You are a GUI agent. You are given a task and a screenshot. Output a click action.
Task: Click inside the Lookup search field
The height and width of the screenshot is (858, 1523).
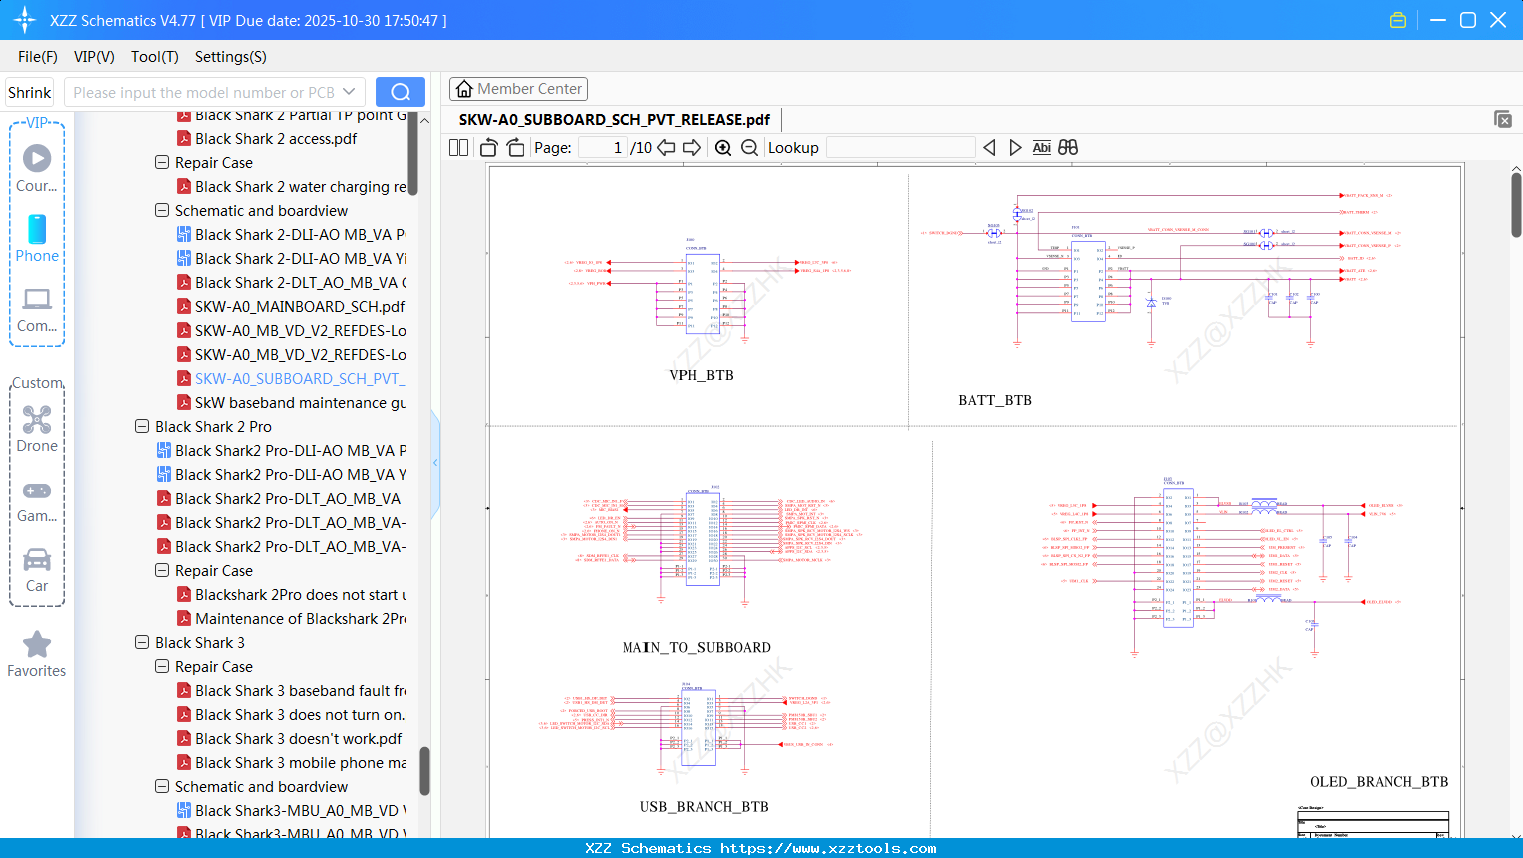[899, 147]
